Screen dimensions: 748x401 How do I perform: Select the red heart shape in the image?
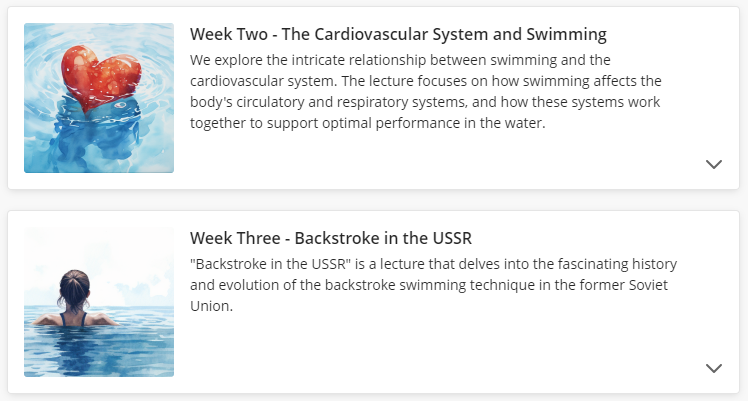(x=98, y=72)
